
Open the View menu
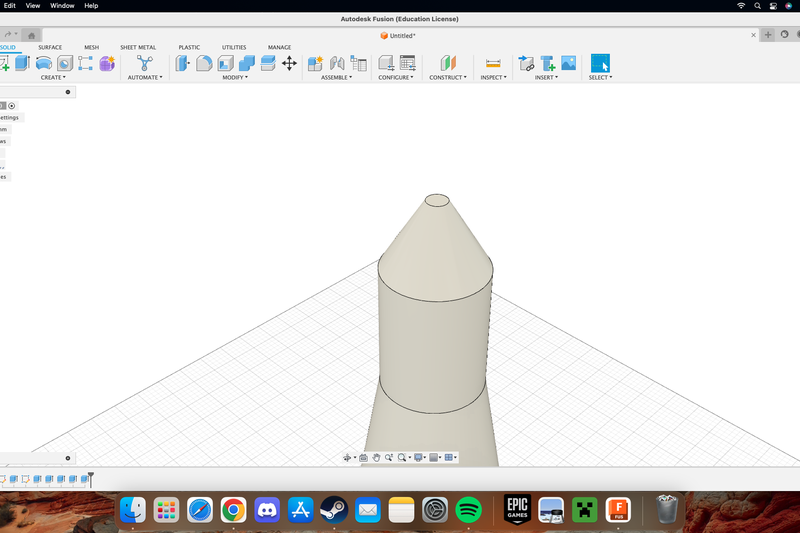tap(33, 6)
